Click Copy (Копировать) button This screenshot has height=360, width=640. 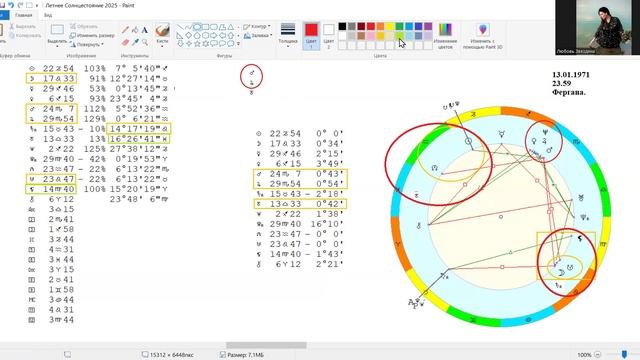click(x=25, y=36)
